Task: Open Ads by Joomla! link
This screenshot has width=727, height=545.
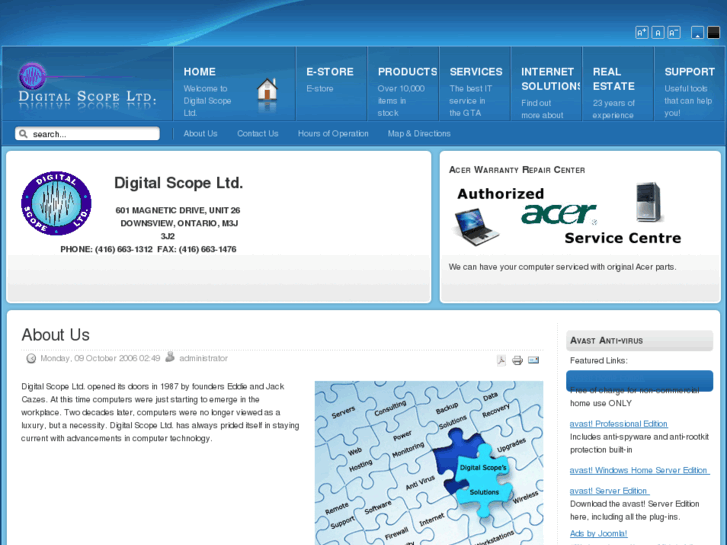Action: pyautogui.click(x=599, y=533)
